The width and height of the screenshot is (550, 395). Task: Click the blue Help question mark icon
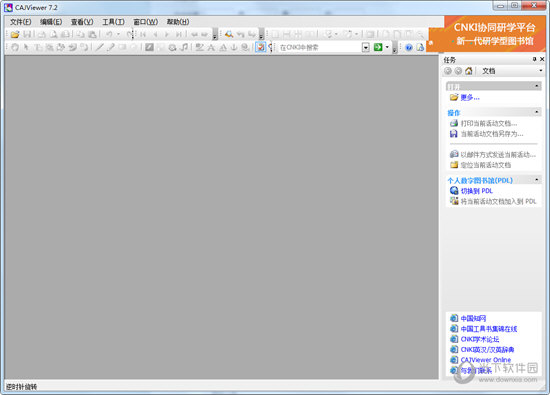click(x=409, y=47)
